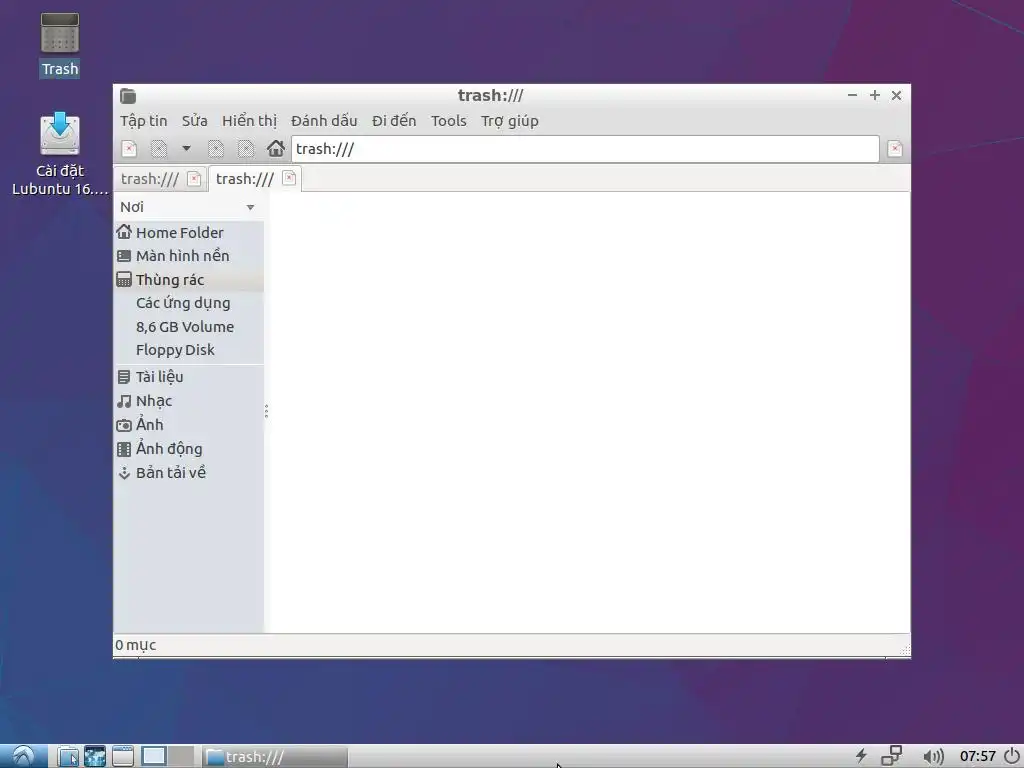
Task: Click the download arrow icon beside Bản tải về
Action: 124,473
